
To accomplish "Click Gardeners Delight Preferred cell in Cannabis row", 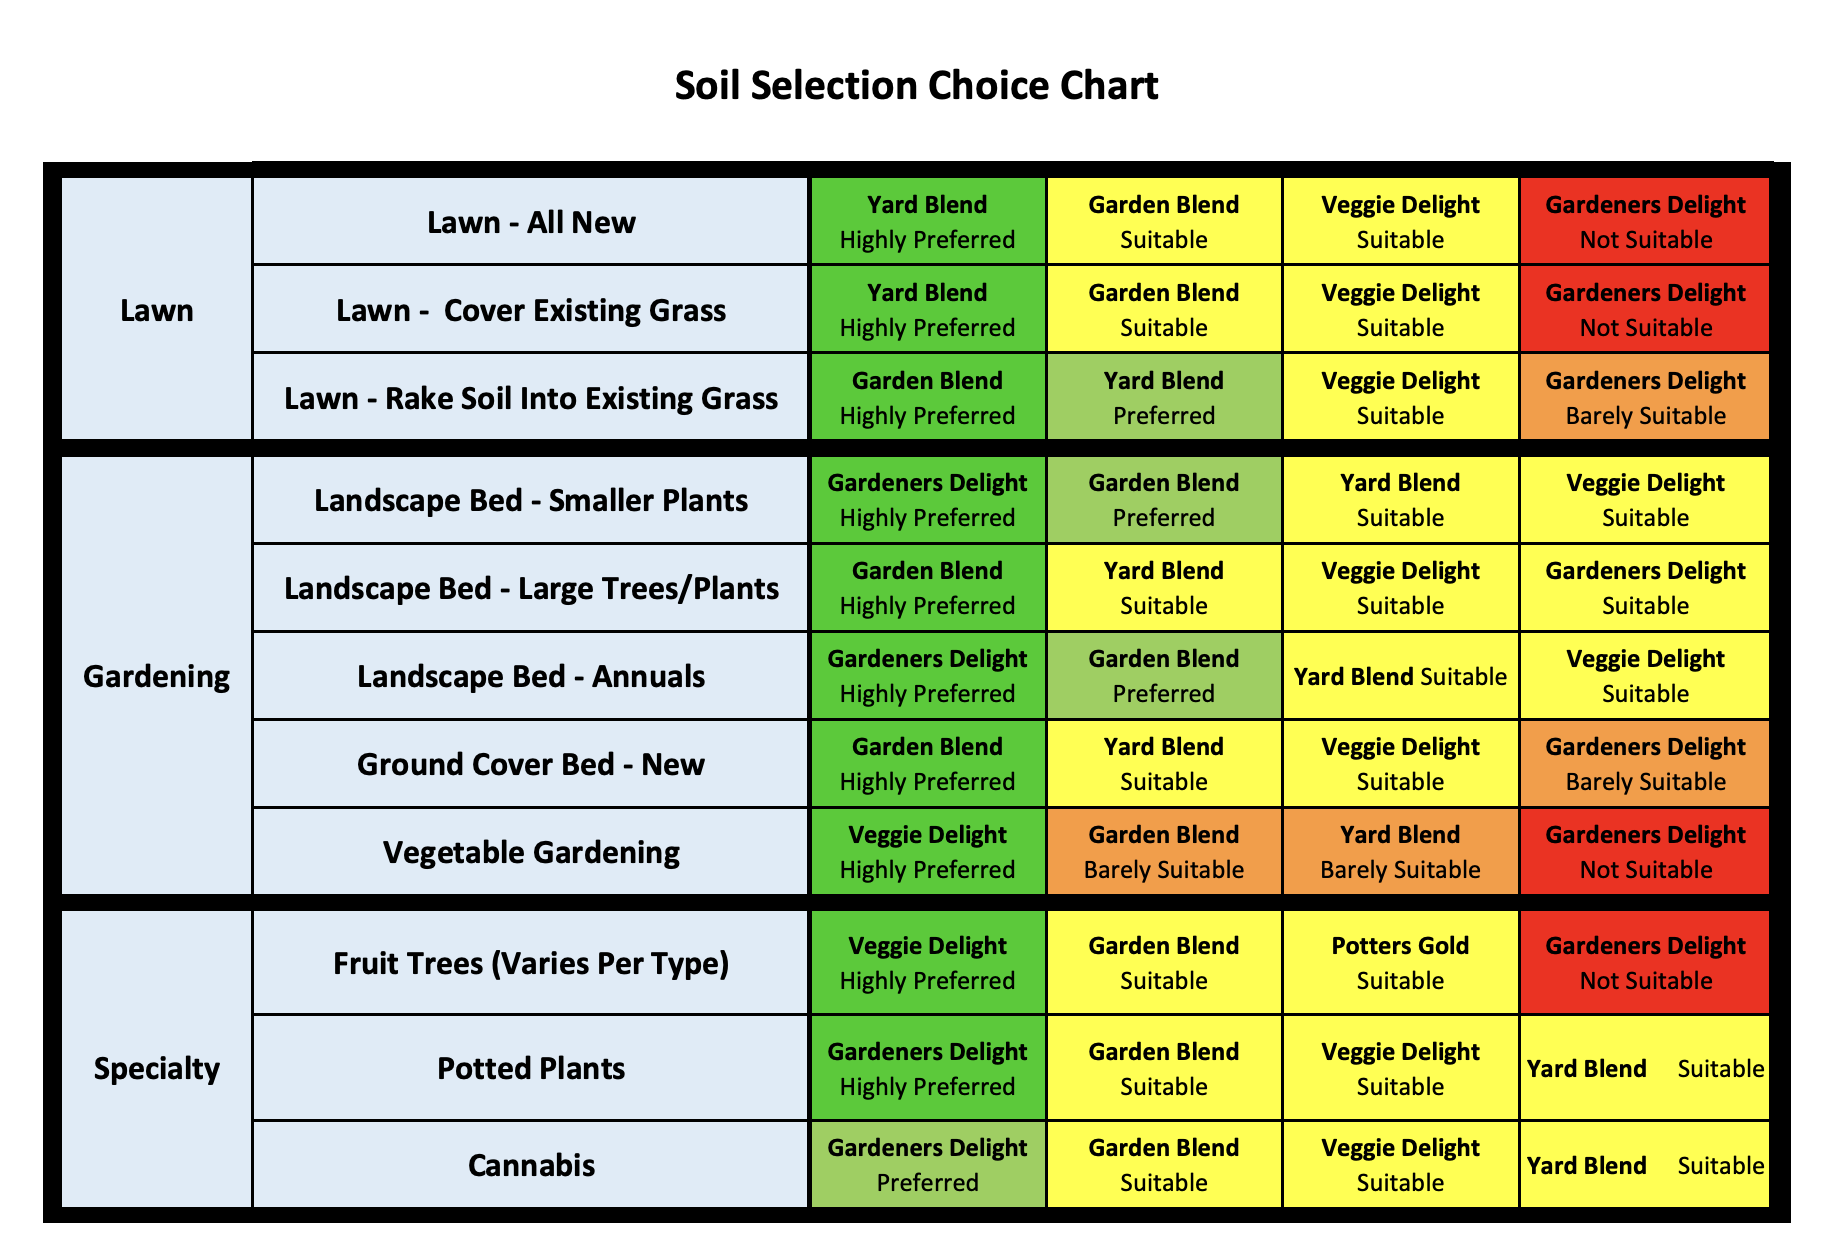I will click(928, 1165).
